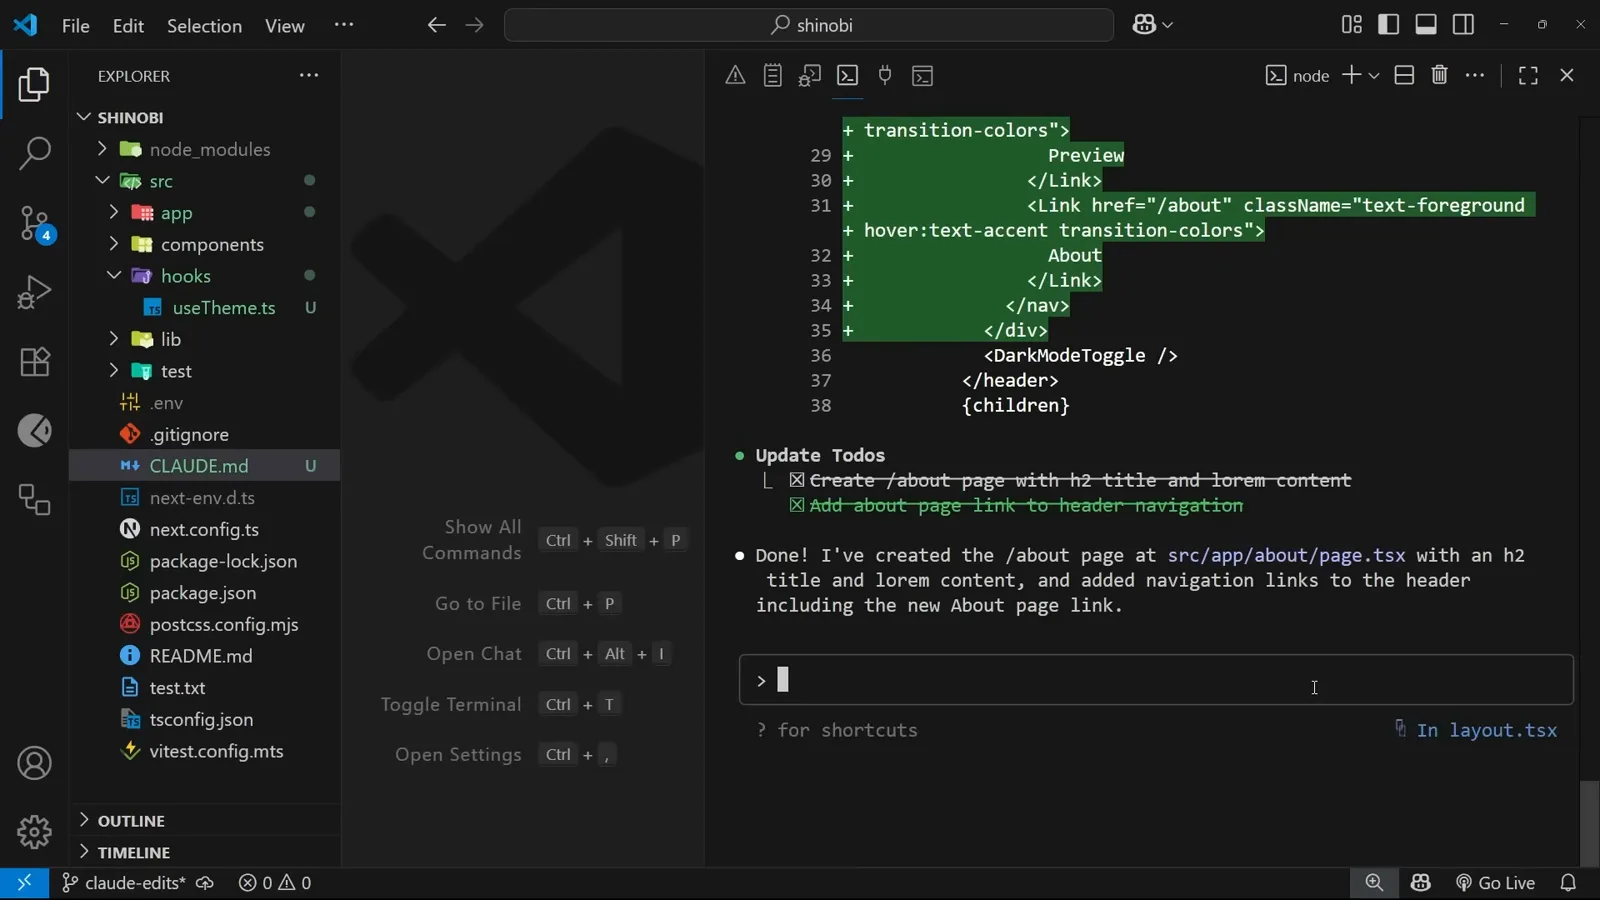Screen dimensions: 1600x900
Task: Open package.json file
Action: [x=205, y=593]
